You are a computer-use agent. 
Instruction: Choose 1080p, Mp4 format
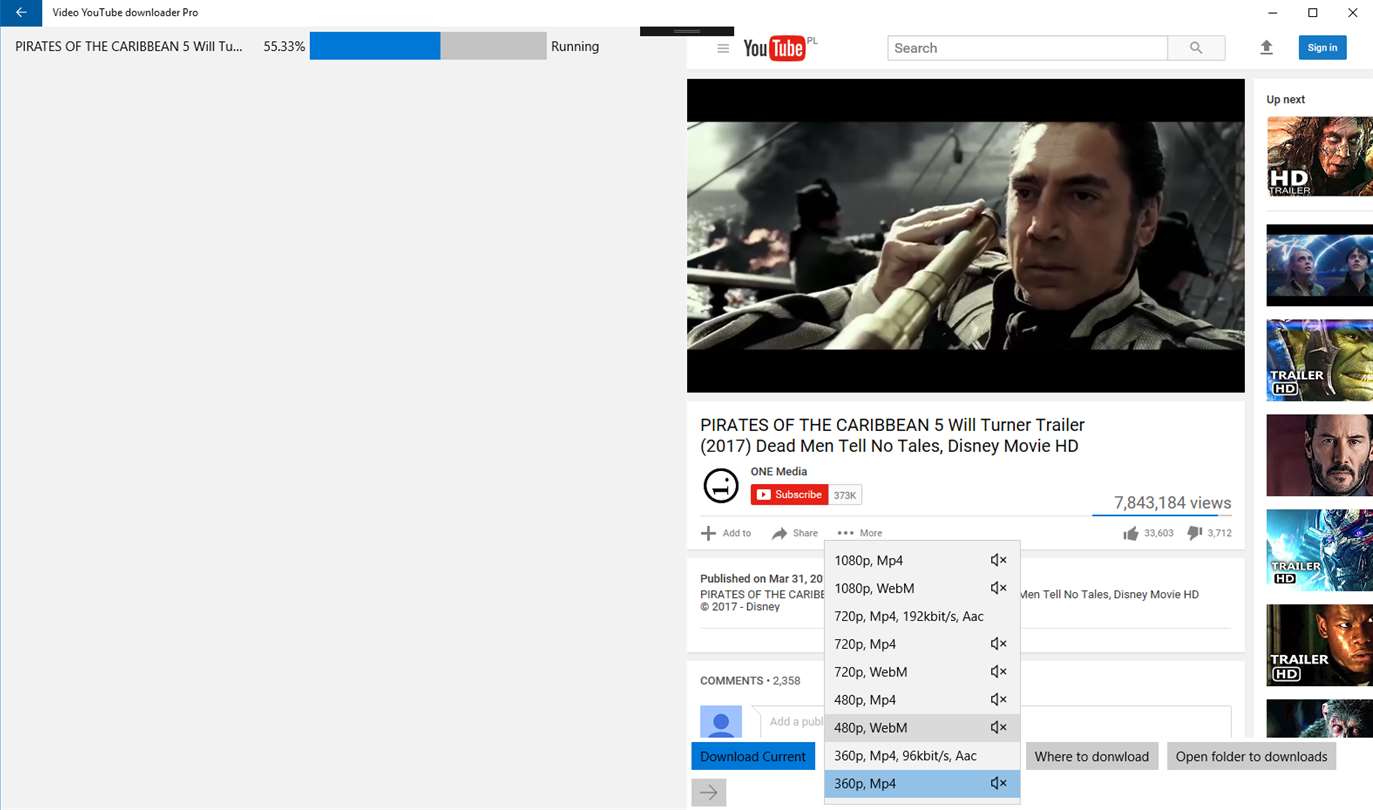[922, 560]
